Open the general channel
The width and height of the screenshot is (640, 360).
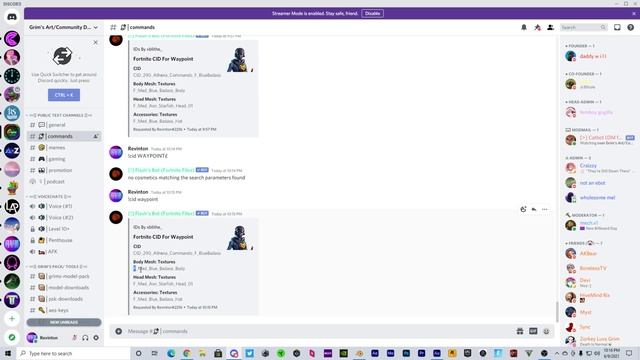click(x=64, y=125)
